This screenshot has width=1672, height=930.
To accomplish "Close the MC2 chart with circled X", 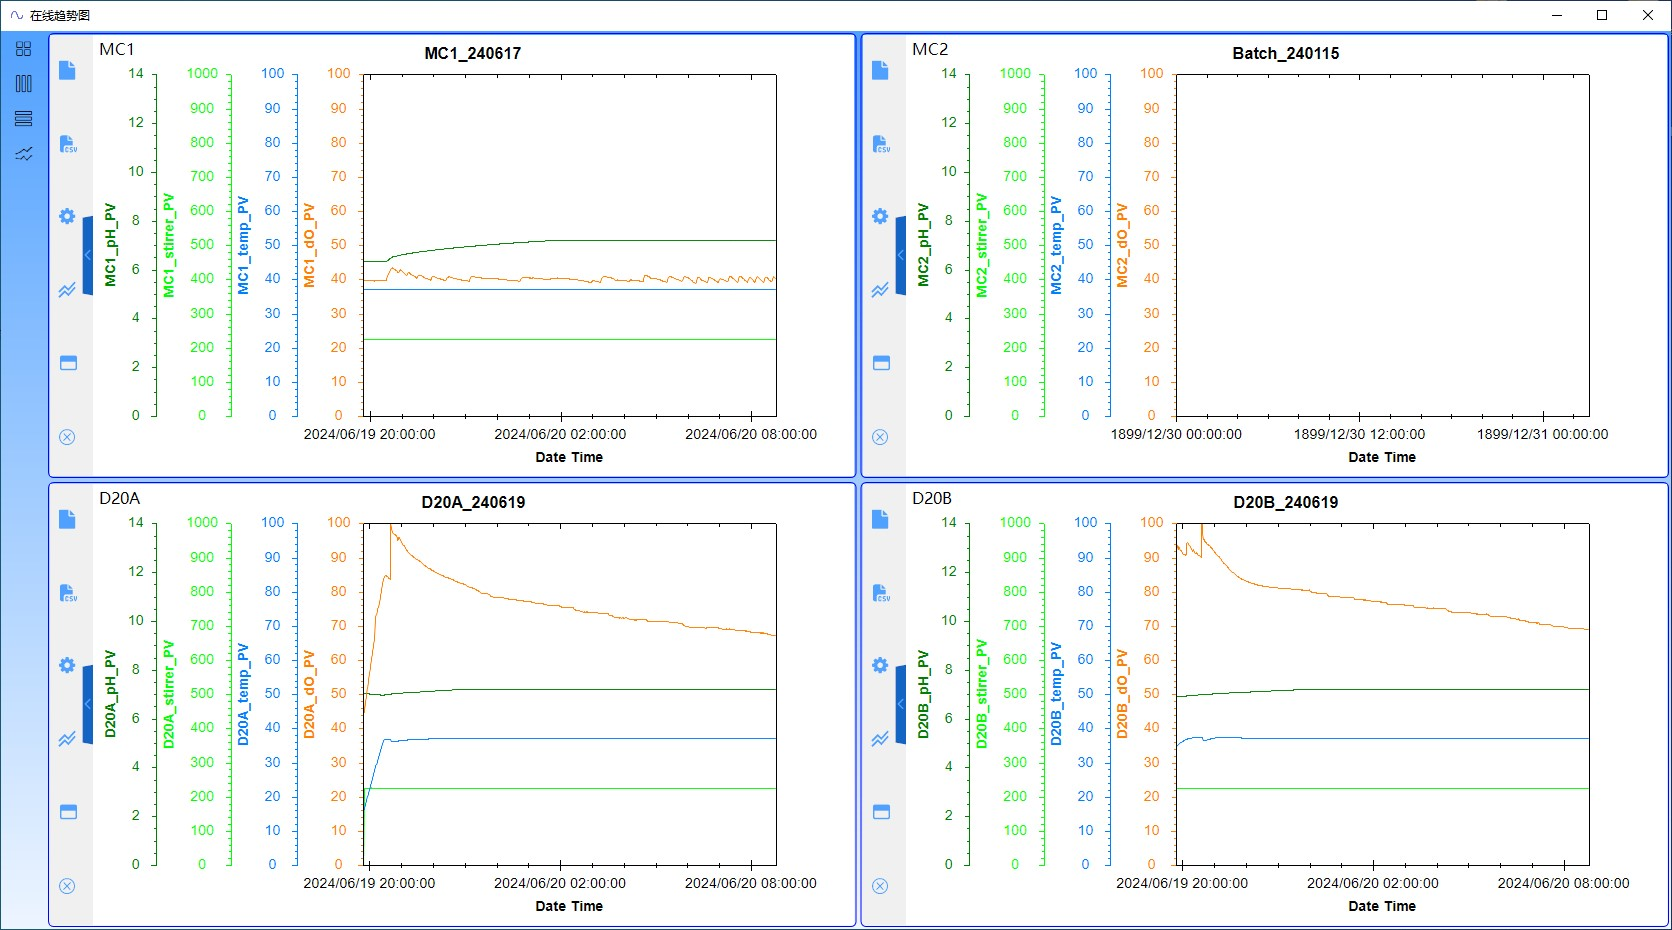I will (880, 437).
